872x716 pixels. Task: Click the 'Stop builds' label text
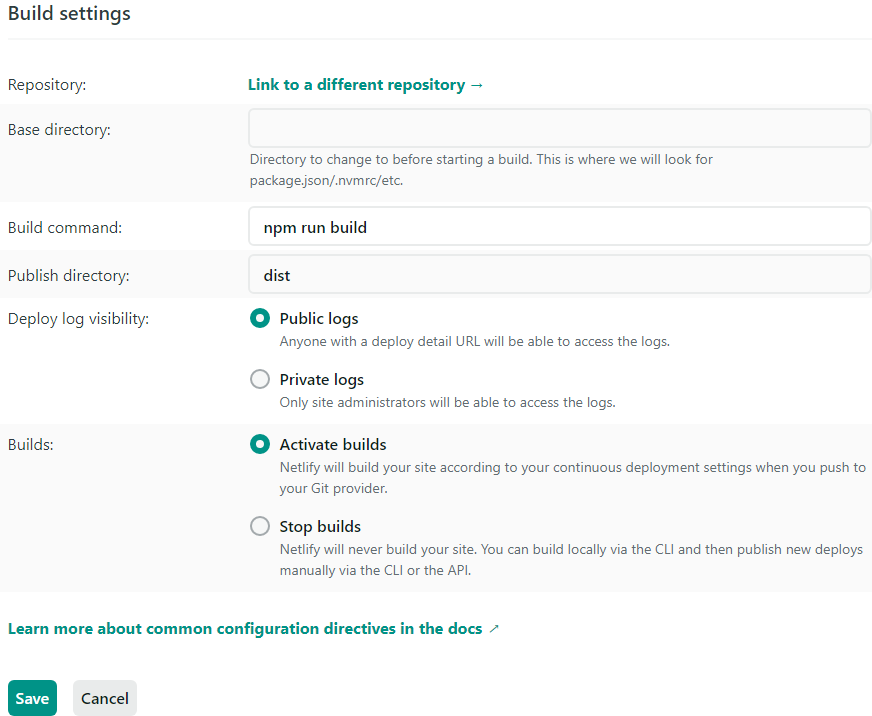point(320,526)
